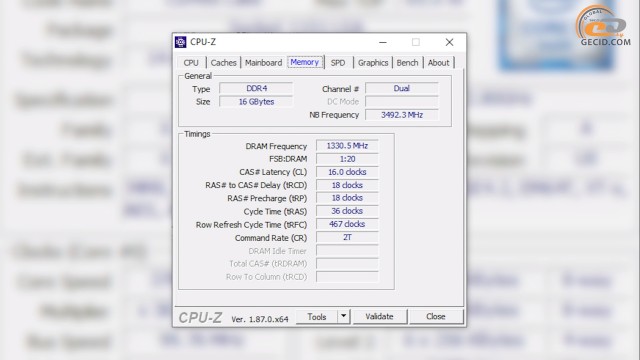The height and width of the screenshot is (360, 640).
Task: Click the NB Frequency label
Action: pyautogui.click(x=334, y=115)
